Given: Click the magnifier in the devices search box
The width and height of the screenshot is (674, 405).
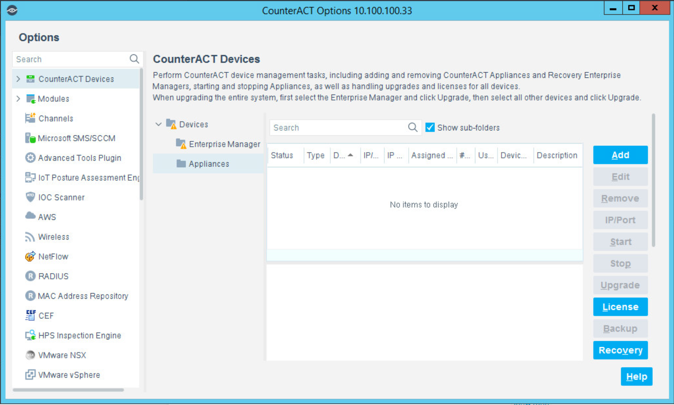Looking at the screenshot, I should 413,127.
